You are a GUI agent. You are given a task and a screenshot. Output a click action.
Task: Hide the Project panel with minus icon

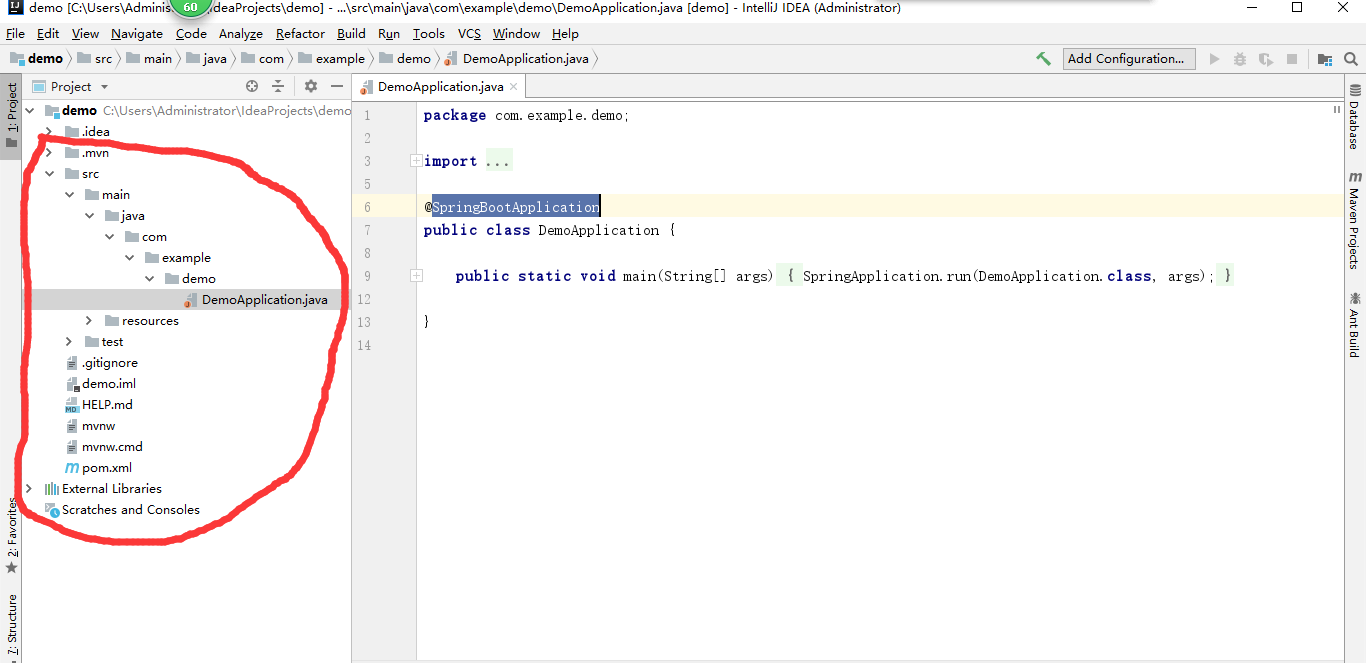coord(337,87)
